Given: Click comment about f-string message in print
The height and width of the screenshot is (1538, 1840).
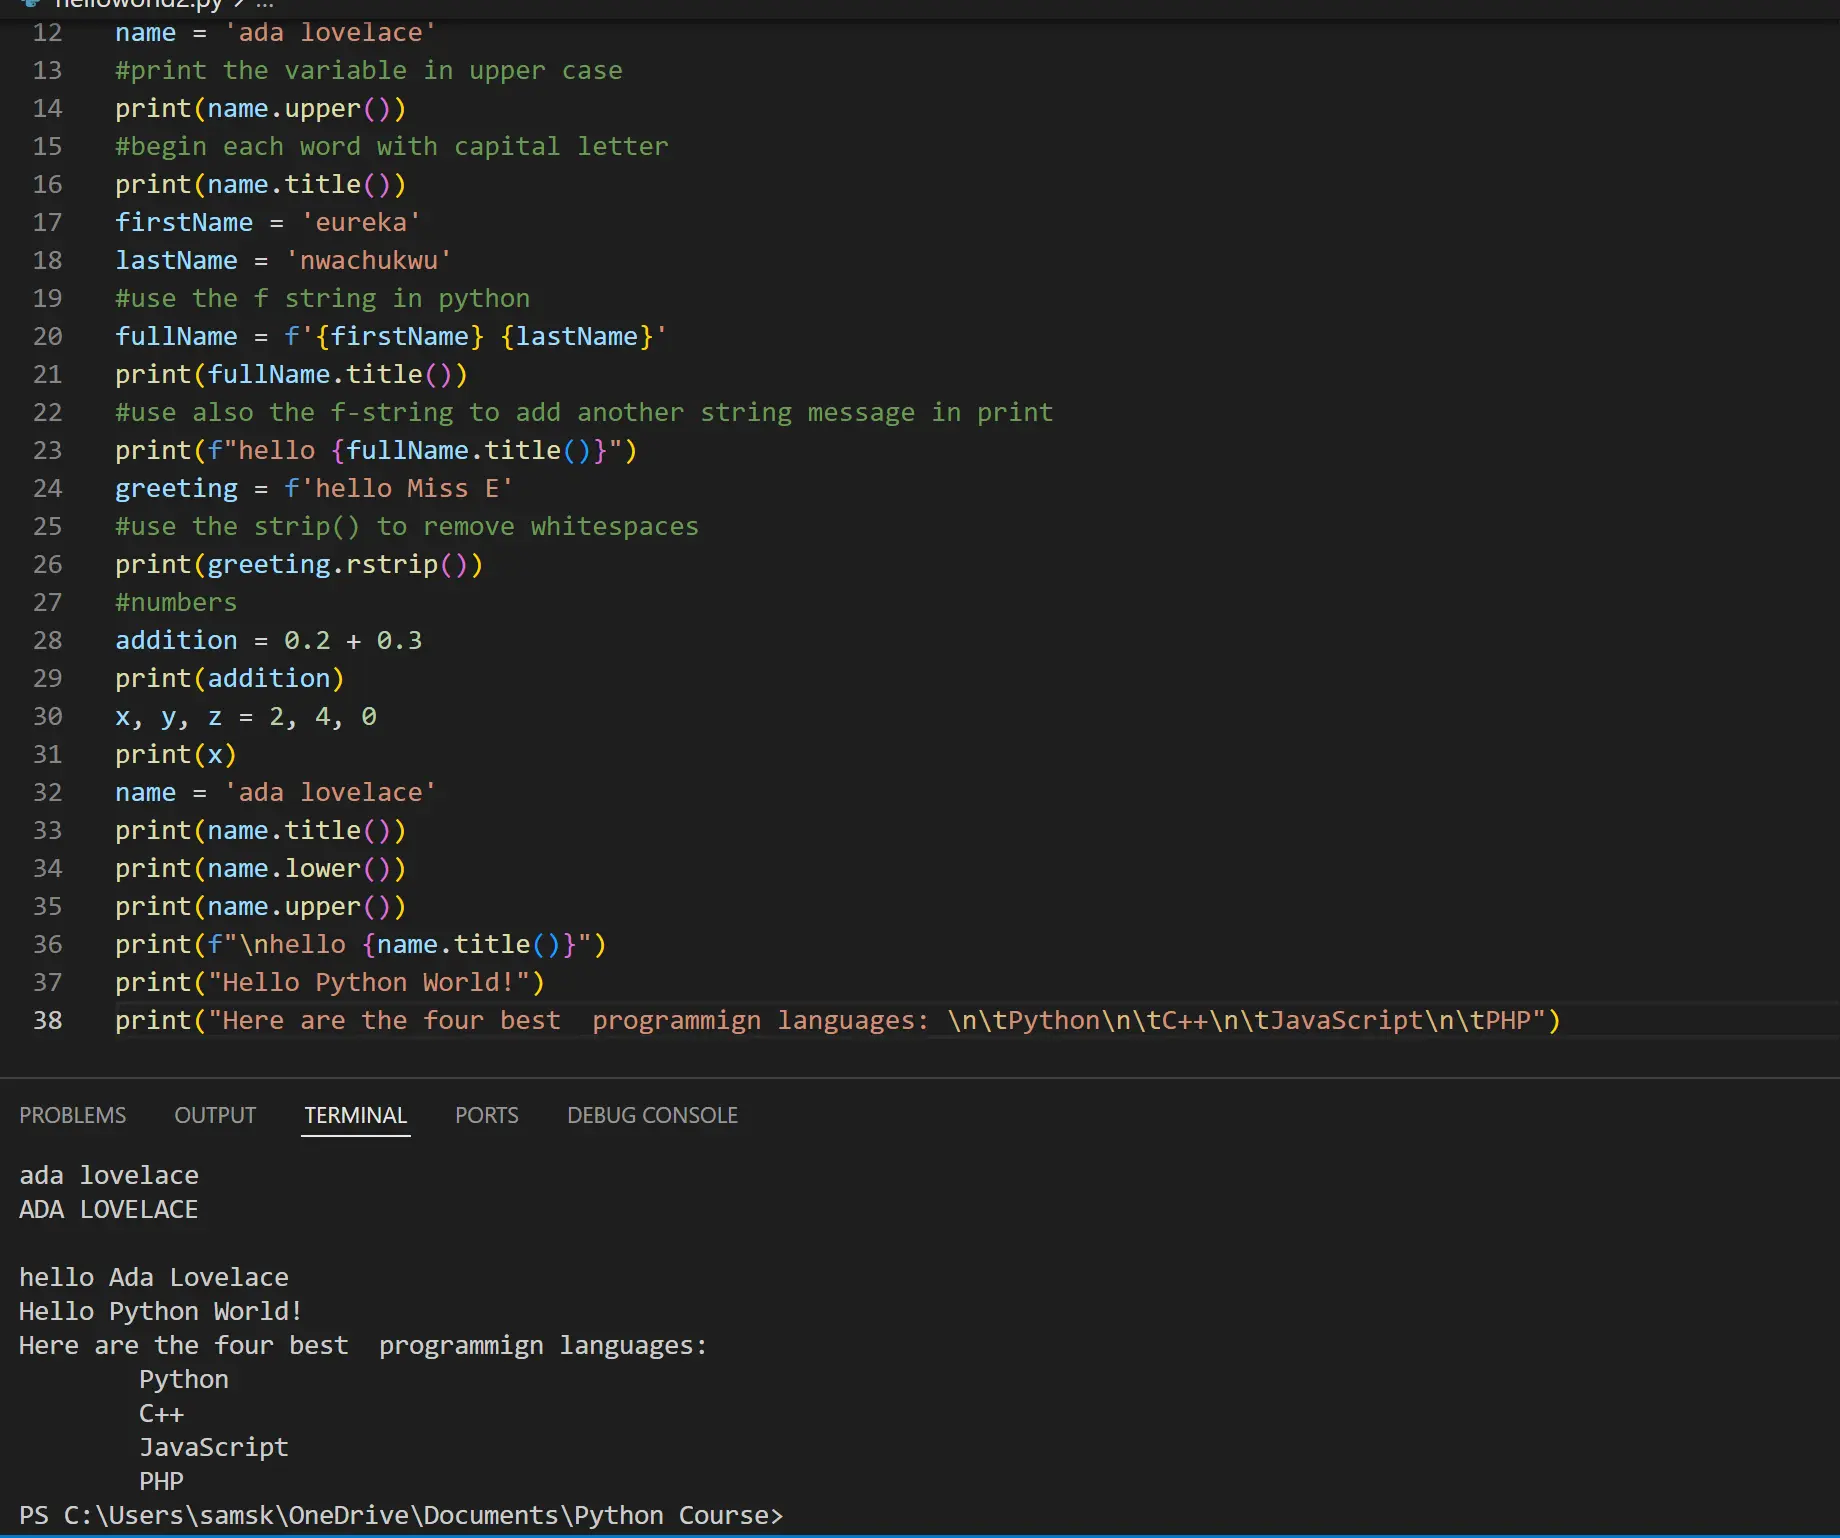Looking at the screenshot, I should (x=584, y=412).
